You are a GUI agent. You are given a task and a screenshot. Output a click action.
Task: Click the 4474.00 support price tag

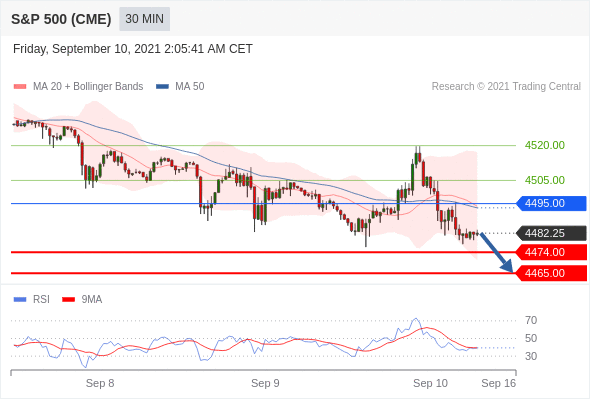pos(551,252)
